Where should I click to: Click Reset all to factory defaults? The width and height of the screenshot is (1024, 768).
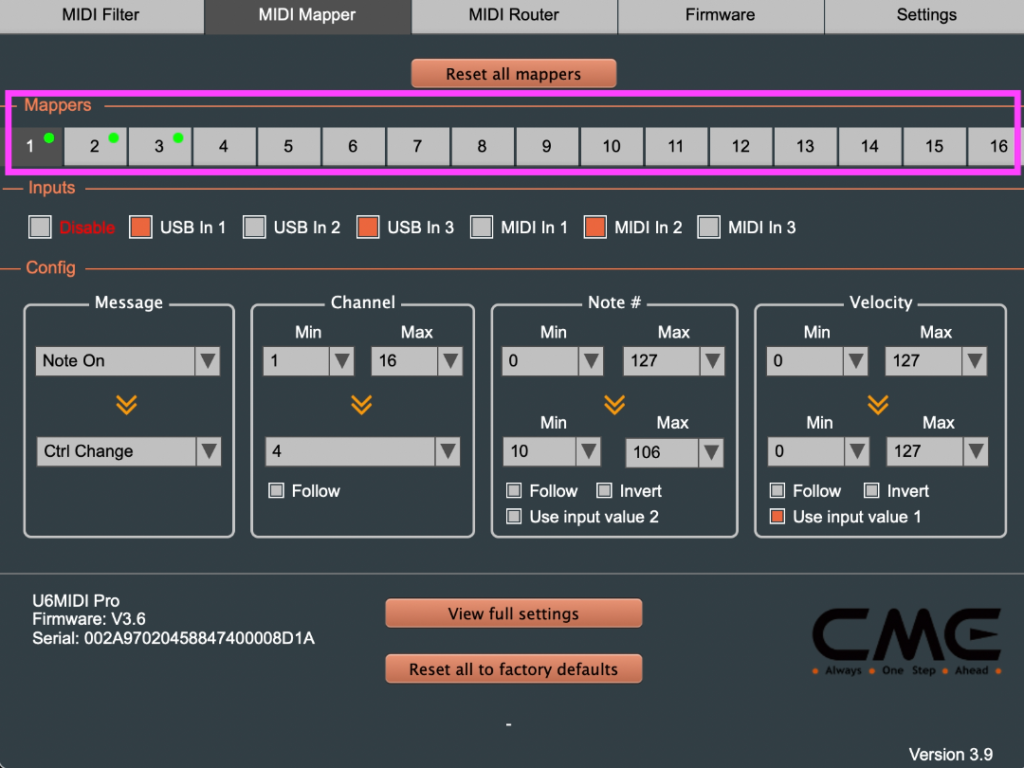pyautogui.click(x=513, y=668)
